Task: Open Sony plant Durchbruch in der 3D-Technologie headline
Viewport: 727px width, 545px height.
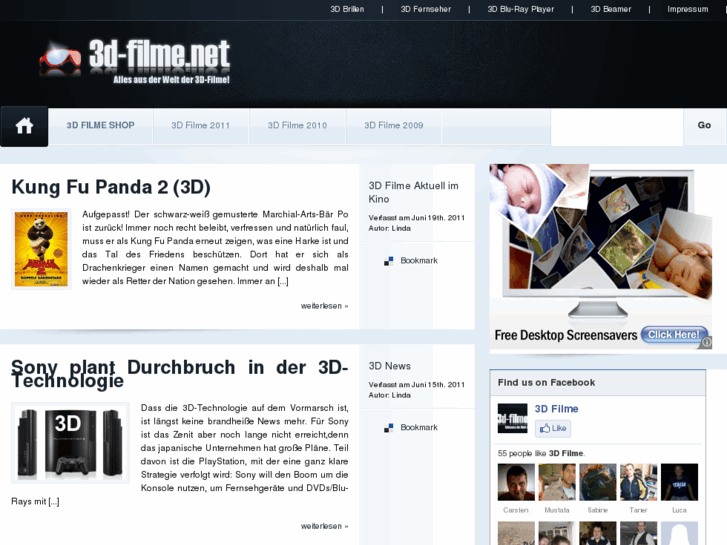Action: point(179,374)
